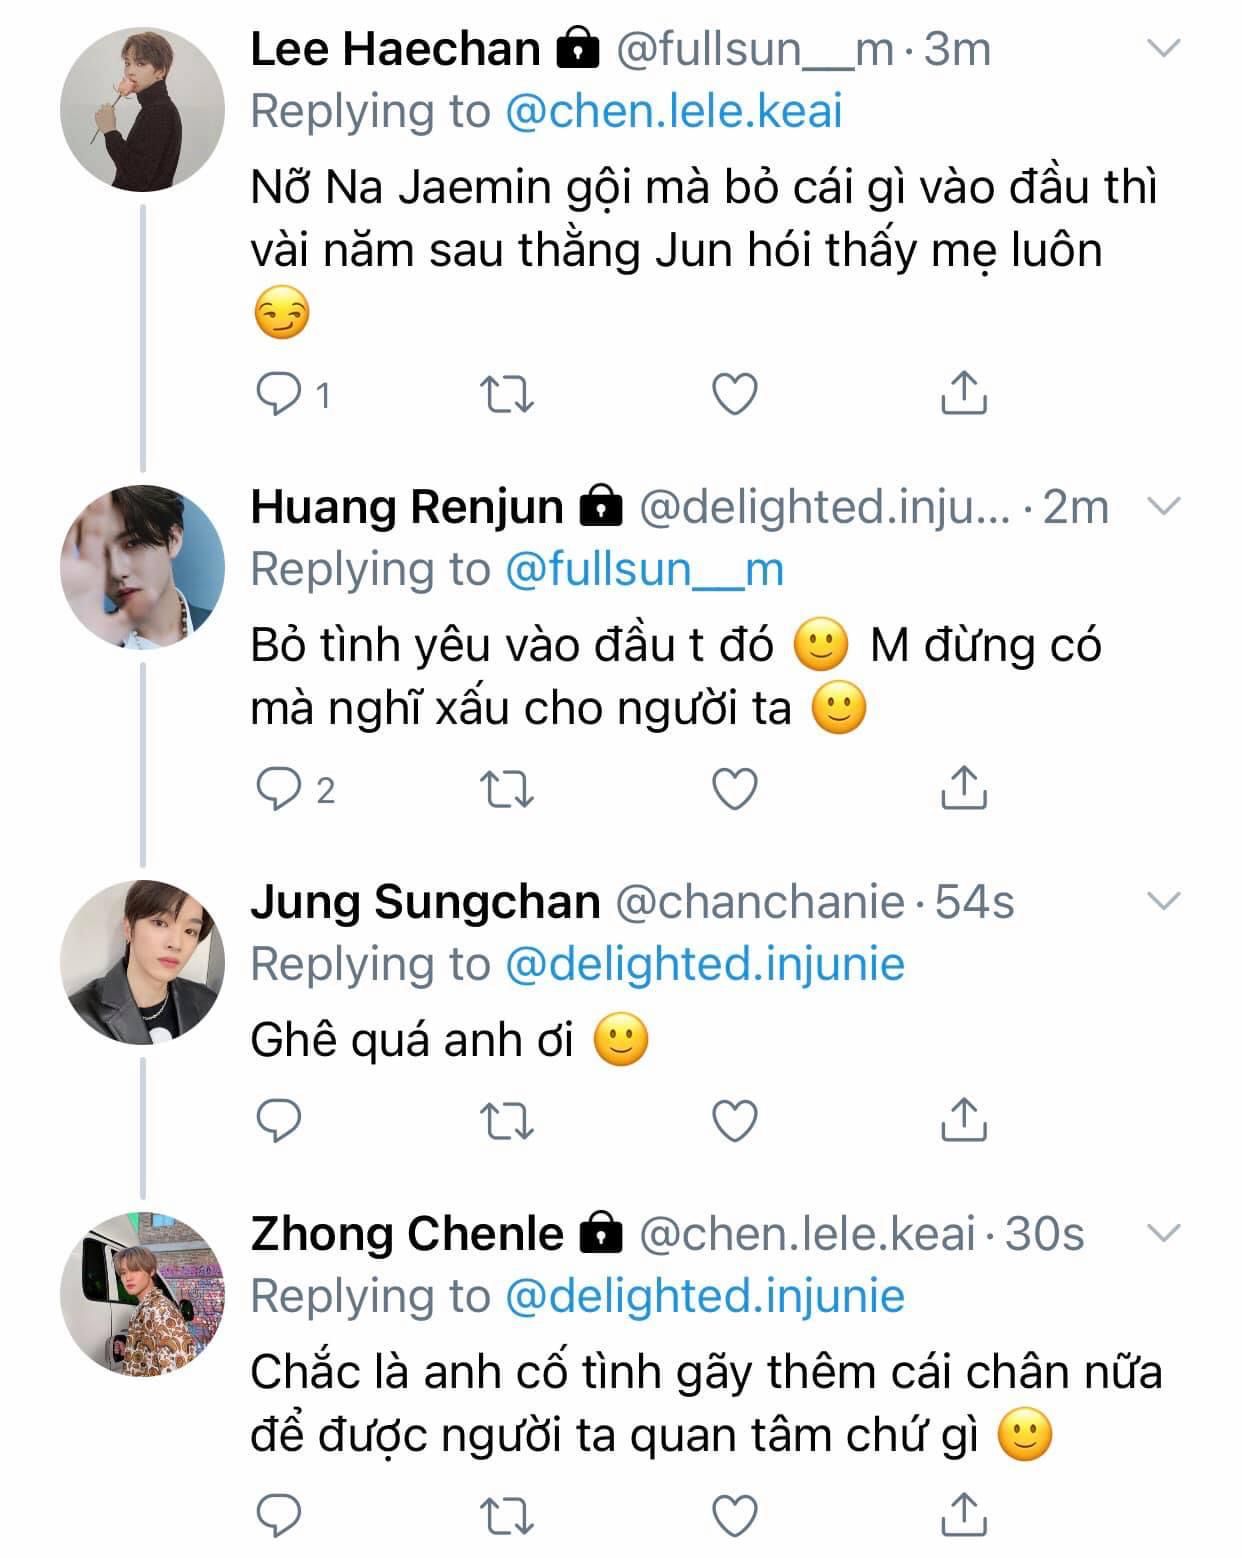Share Lee Haechan's tweet
Image resolution: width=1242 pixels, height=1558 pixels.
point(964,393)
